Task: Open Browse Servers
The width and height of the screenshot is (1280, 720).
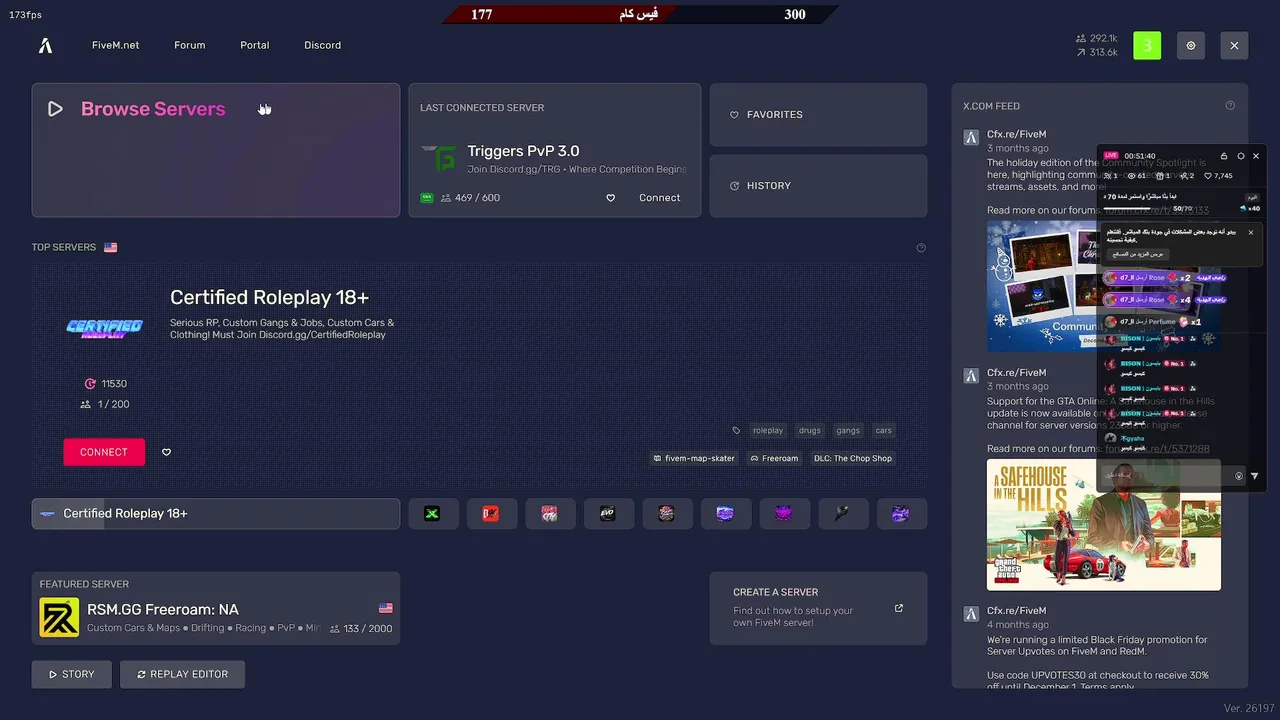Action: pos(216,150)
